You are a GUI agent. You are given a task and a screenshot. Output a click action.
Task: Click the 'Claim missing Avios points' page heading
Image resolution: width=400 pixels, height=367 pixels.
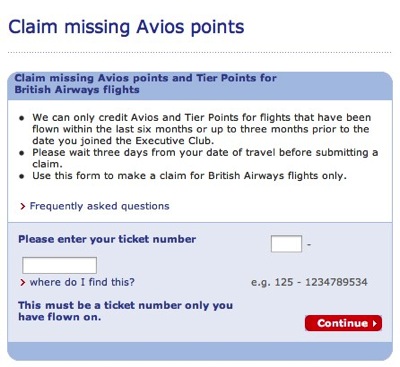tap(126, 27)
